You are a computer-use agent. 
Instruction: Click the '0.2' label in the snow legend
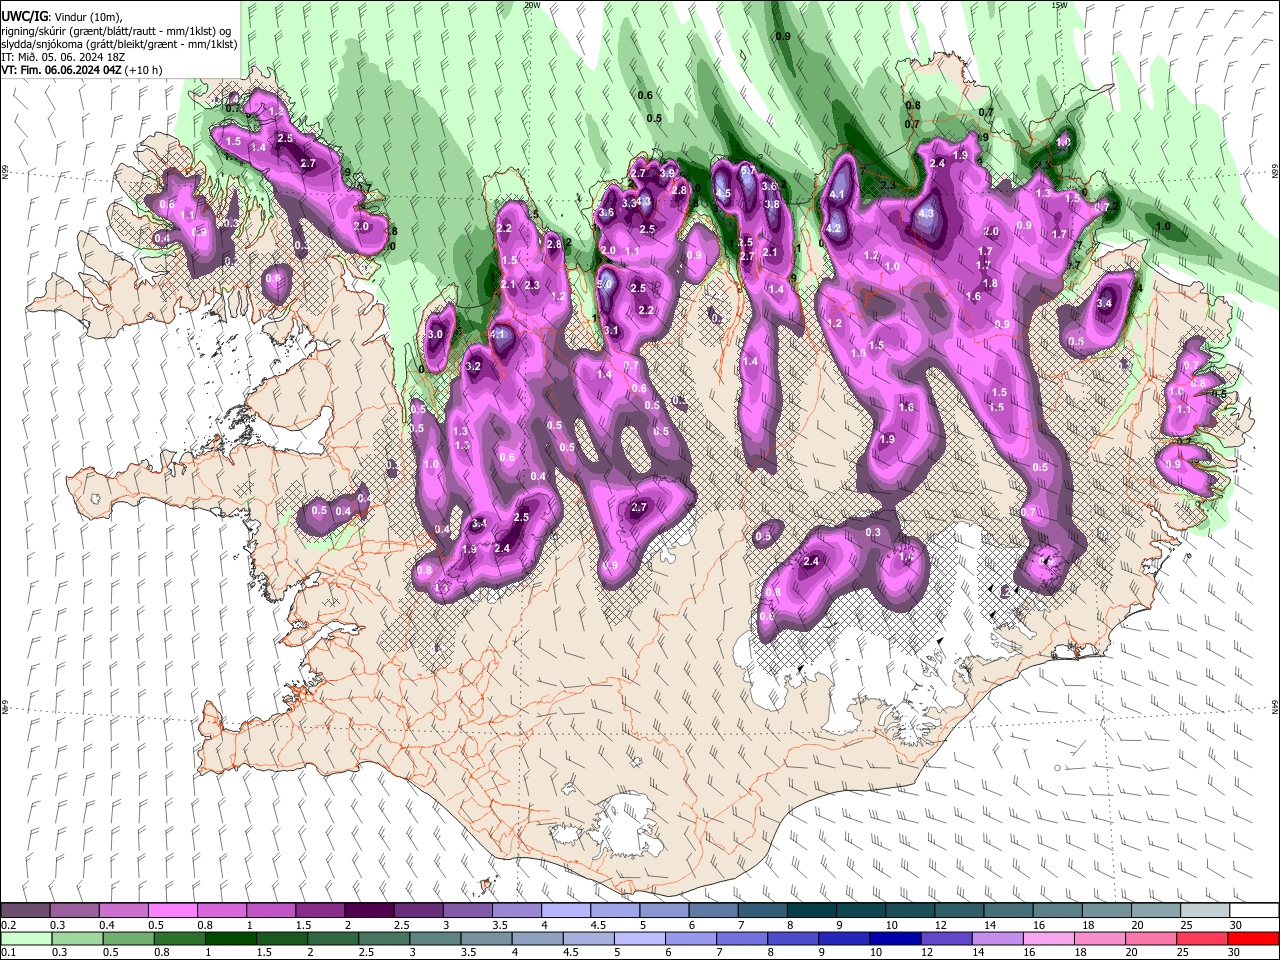[8, 925]
